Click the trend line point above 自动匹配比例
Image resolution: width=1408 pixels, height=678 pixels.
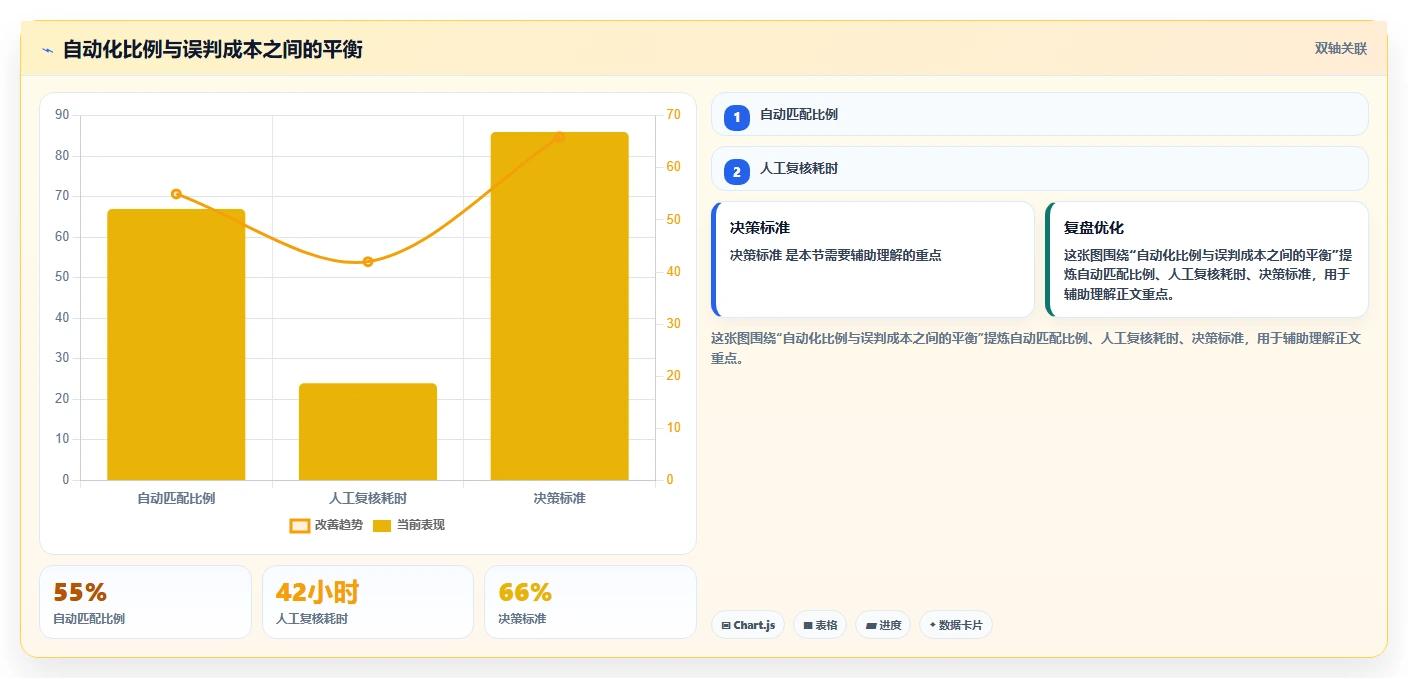(x=176, y=194)
